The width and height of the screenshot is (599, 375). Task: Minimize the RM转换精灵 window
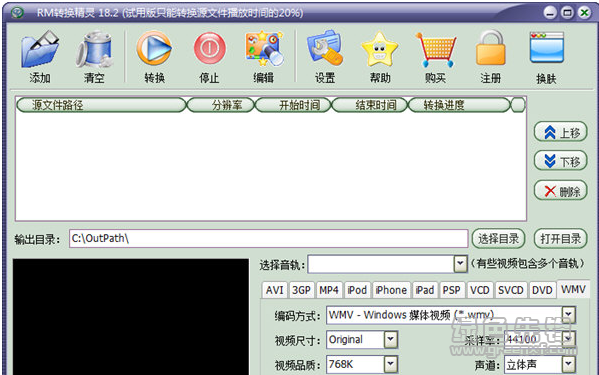[x=550, y=13]
